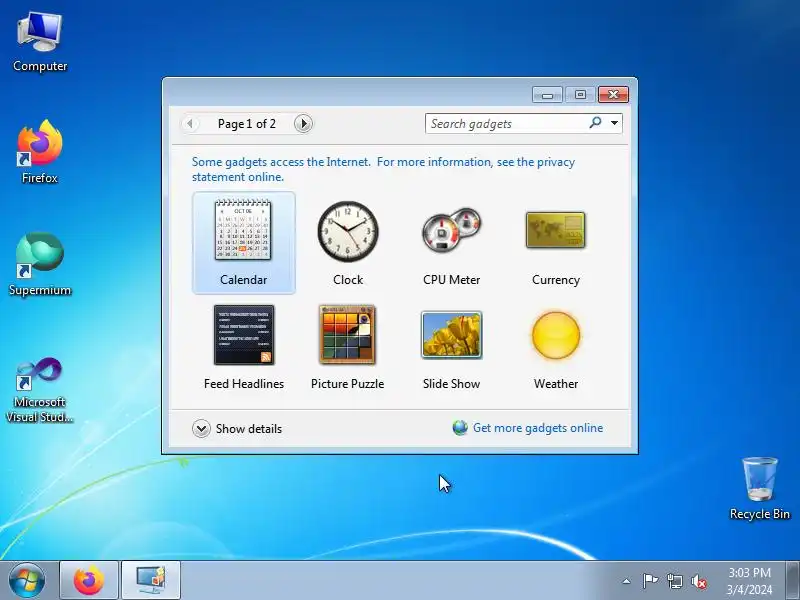
Task: Select Microsoft Visual Studio shortcut
Action: click(x=40, y=390)
